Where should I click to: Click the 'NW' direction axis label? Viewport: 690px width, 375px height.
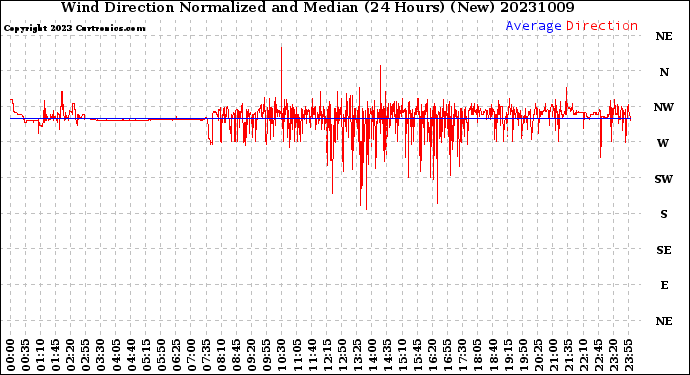click(x=664, y=107)
